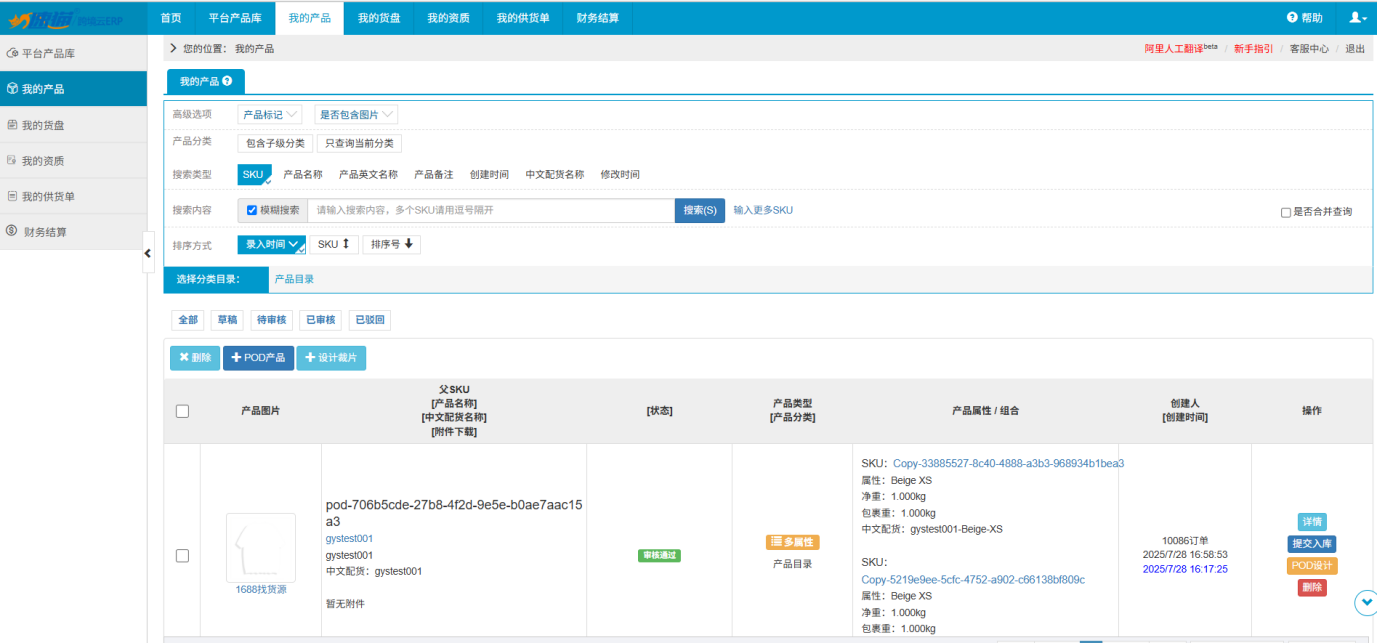Enable the 是否合并查询 checkbox
This screenshot has height=643, width=1377.
click(x=1286, y=210)
